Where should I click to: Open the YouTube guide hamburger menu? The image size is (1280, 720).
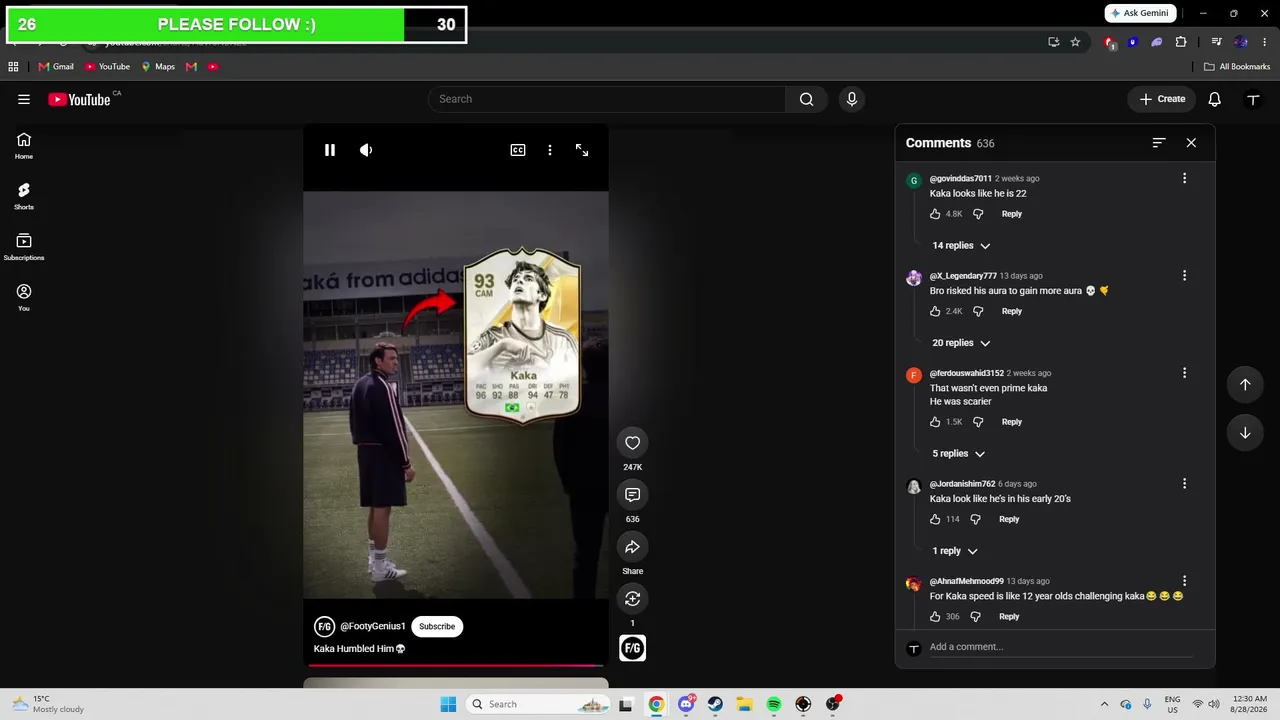(24, 99)
